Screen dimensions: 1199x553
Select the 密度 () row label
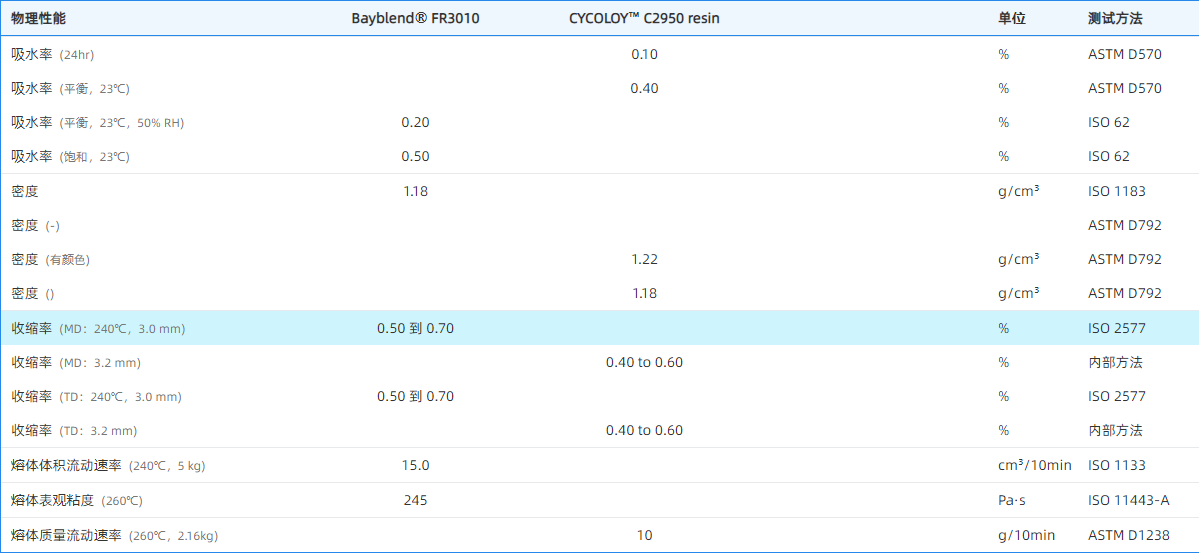click(33, 293)
